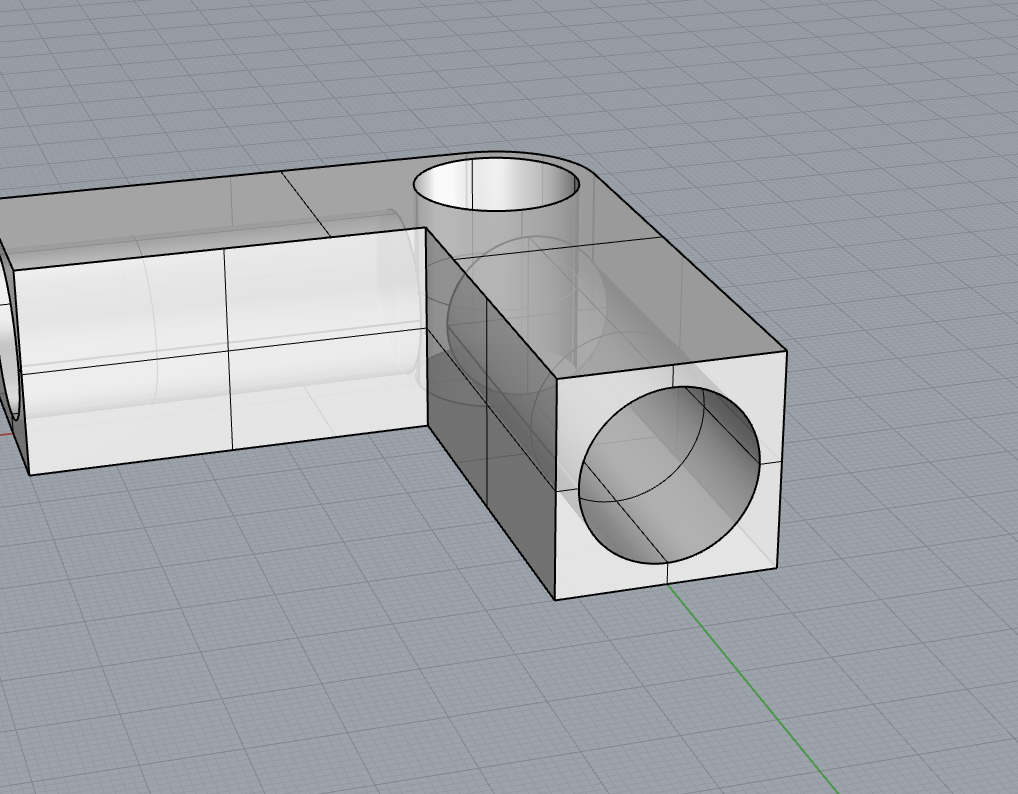1018x794 pixels.
Task: Select the circular hole on the top face
Action: click(x=497, y=184)
